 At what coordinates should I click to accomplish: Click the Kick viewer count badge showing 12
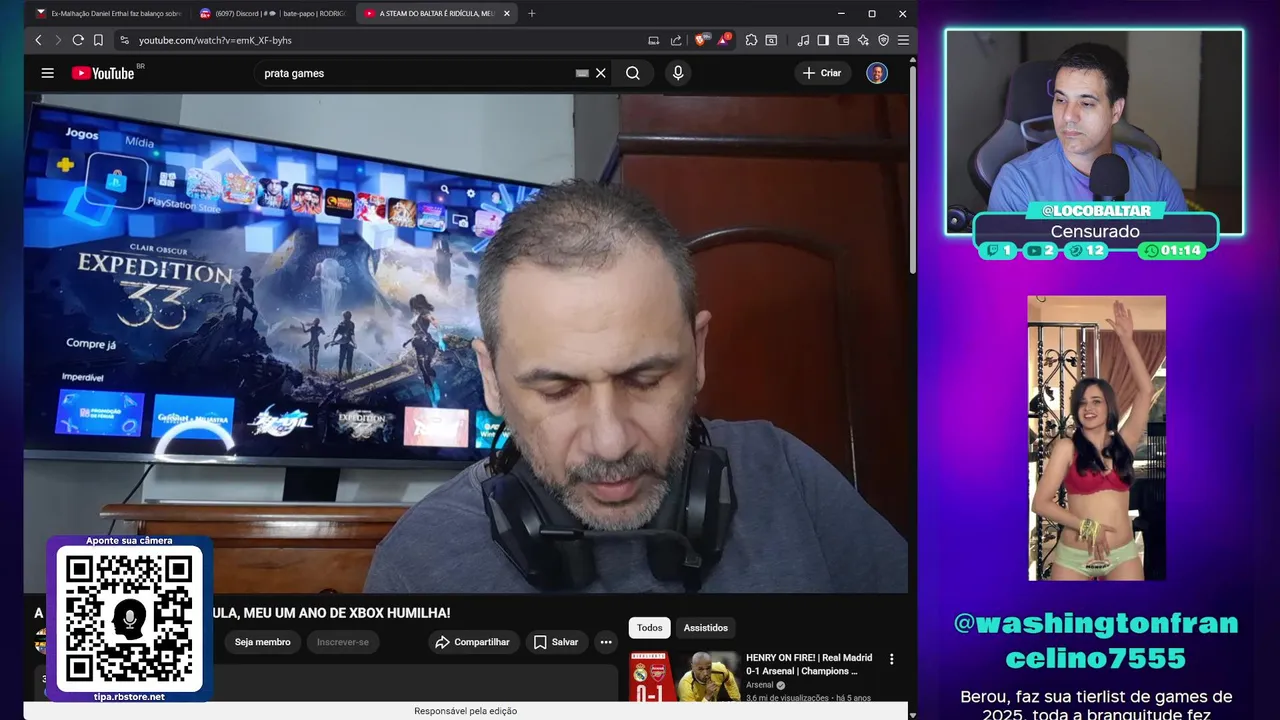[1086, 251]
